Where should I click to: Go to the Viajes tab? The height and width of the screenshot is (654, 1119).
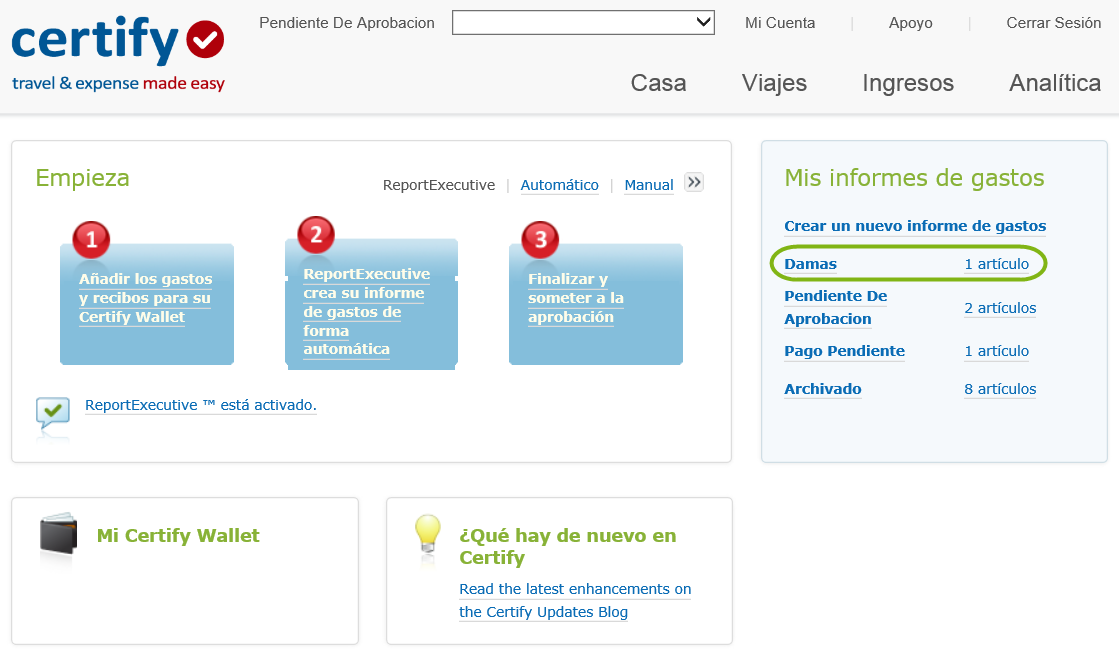click(774, 83)
